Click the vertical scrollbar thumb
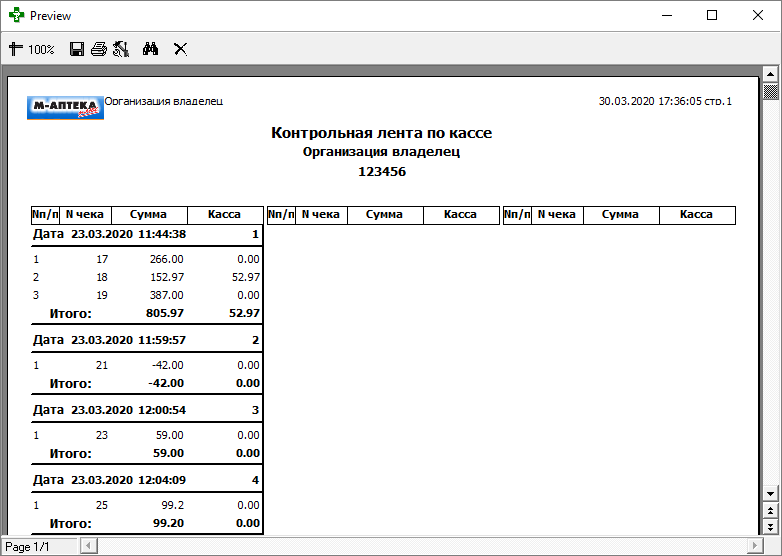This screenshot has height=556, width=782. [x=770, y=93]
